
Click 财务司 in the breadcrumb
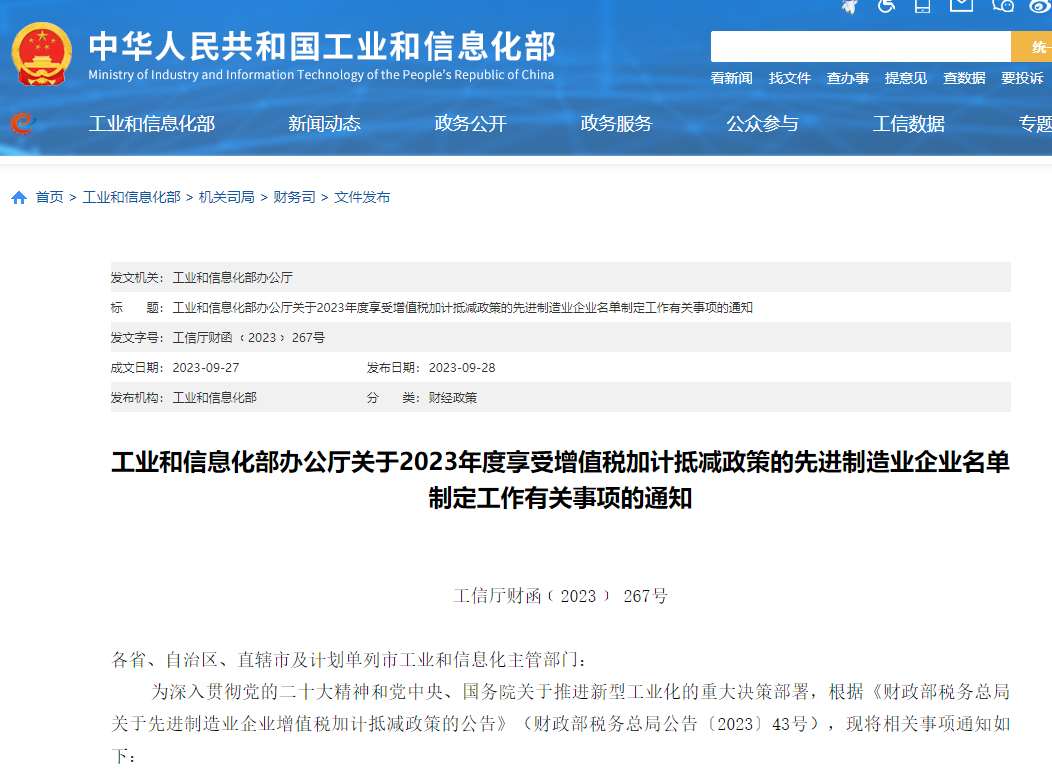(294, 198)
